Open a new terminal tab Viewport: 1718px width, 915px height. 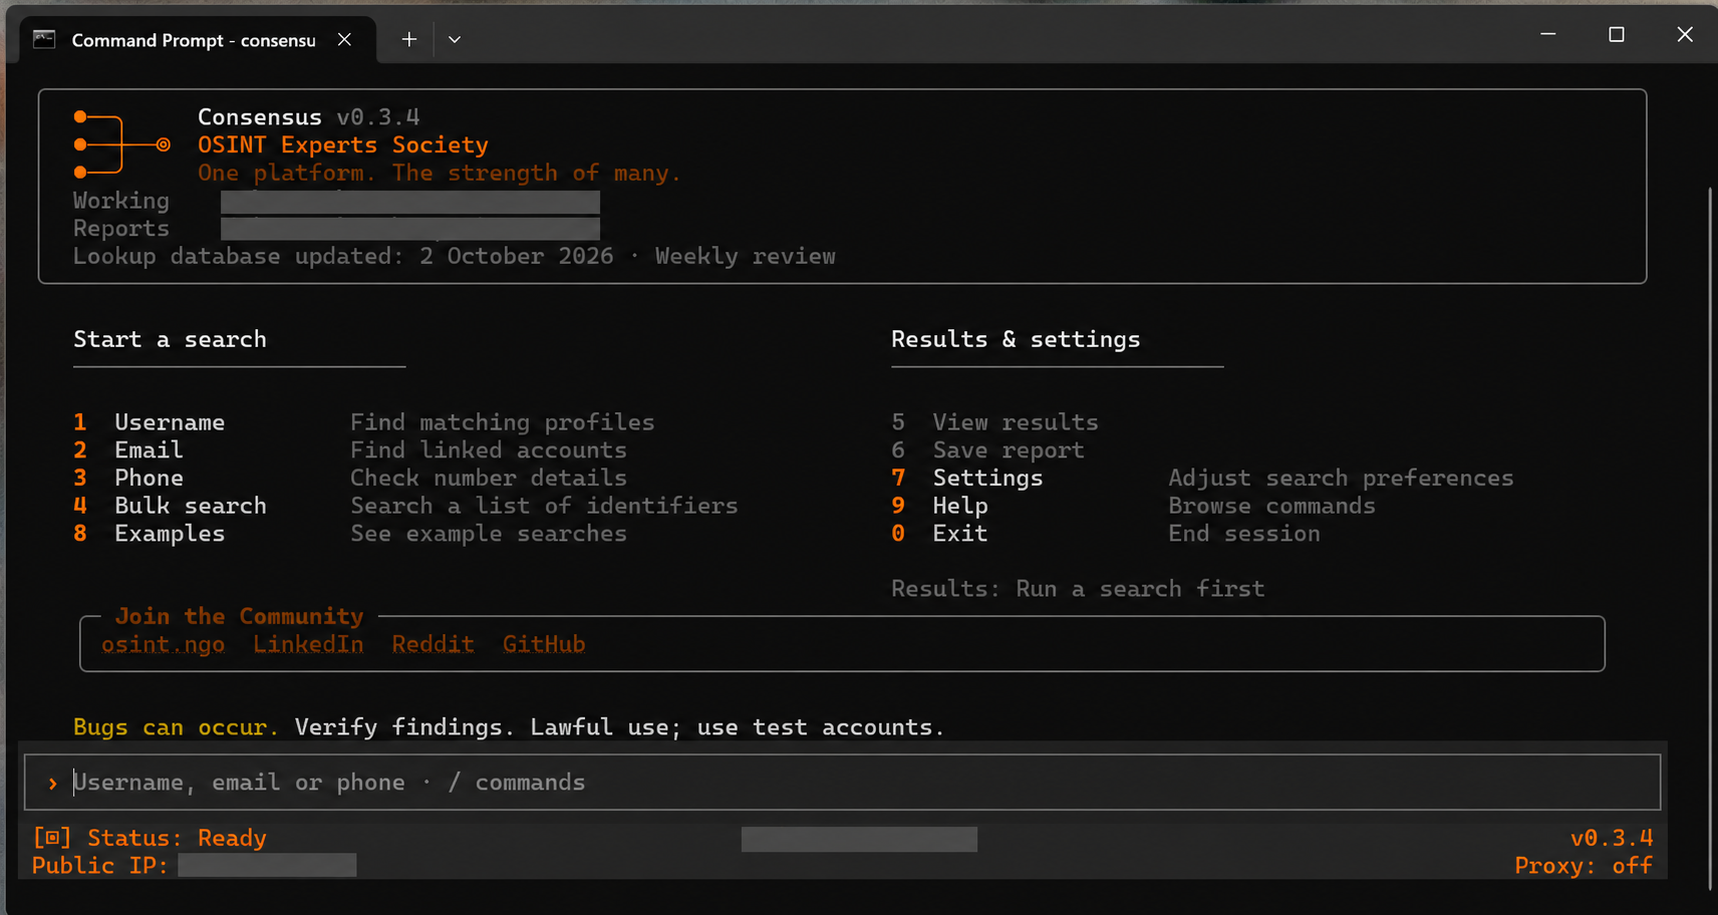point(409,39)
